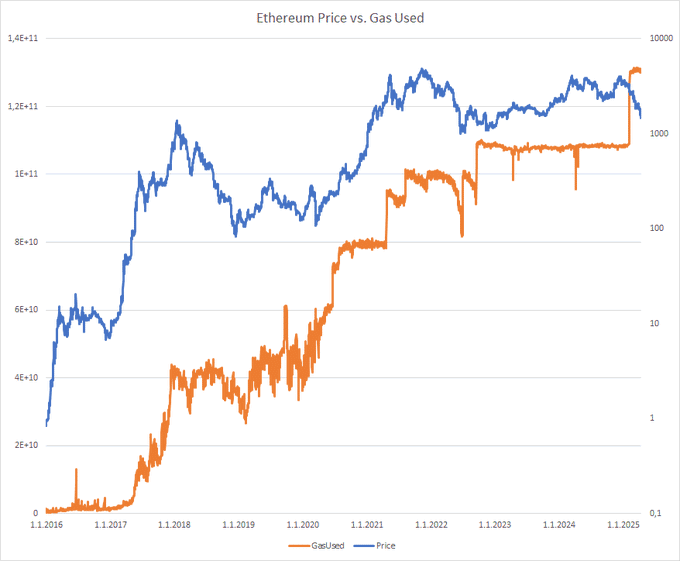
Task: Click the 10000 right axis label
Action: click(661, 38)
